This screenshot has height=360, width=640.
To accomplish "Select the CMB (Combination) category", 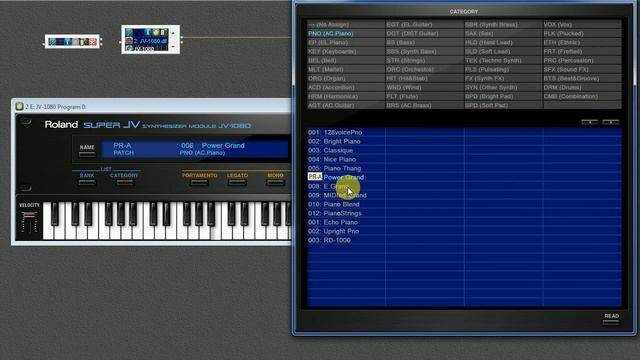I will [582, 96].
